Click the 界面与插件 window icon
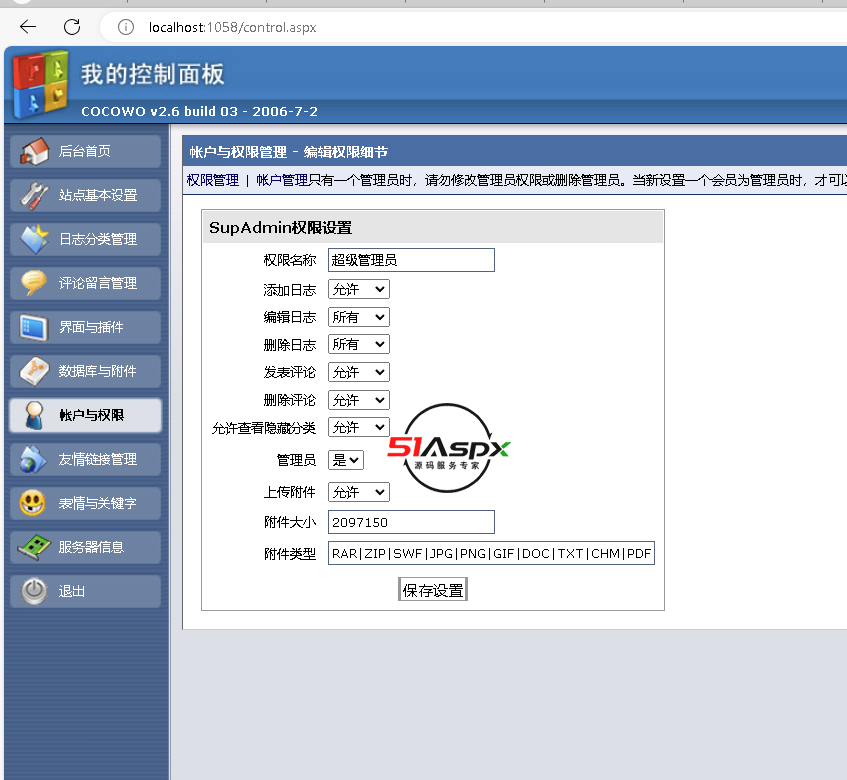847x780 pixels. (x=34, y=327)
